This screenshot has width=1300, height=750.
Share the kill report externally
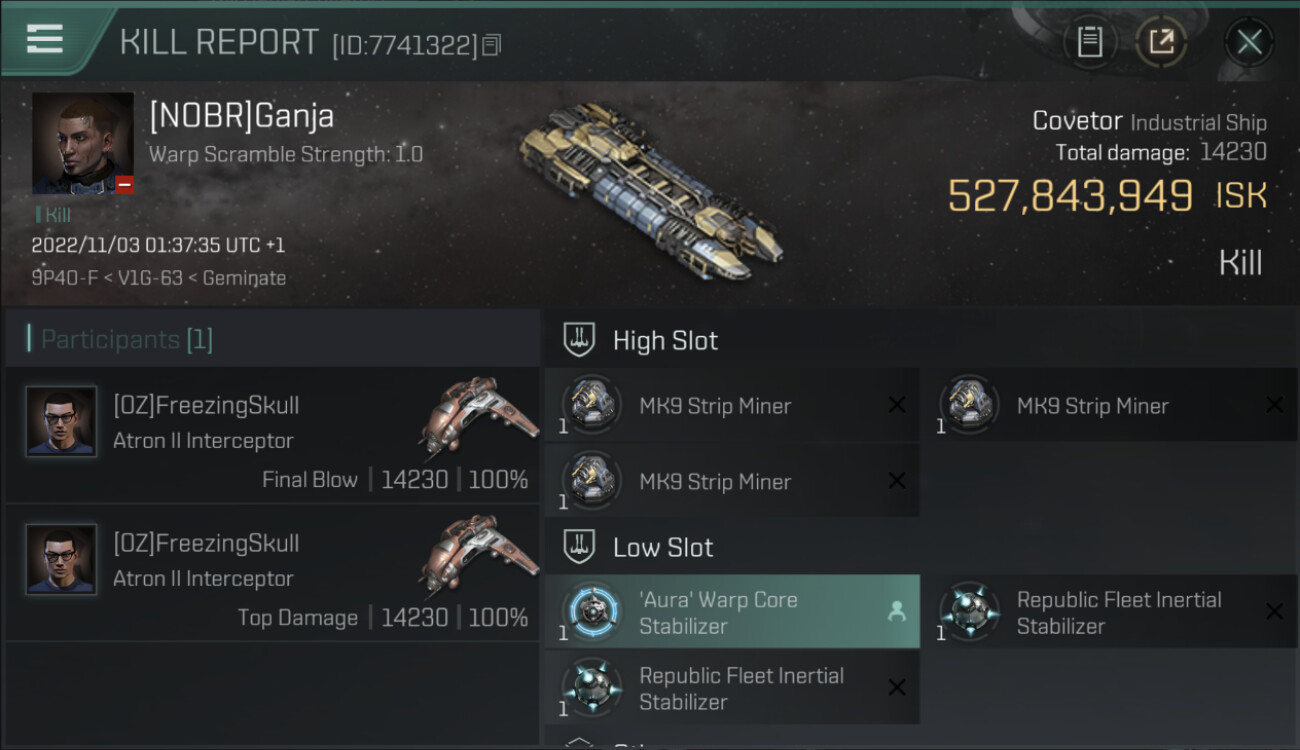coord(1161,42)
